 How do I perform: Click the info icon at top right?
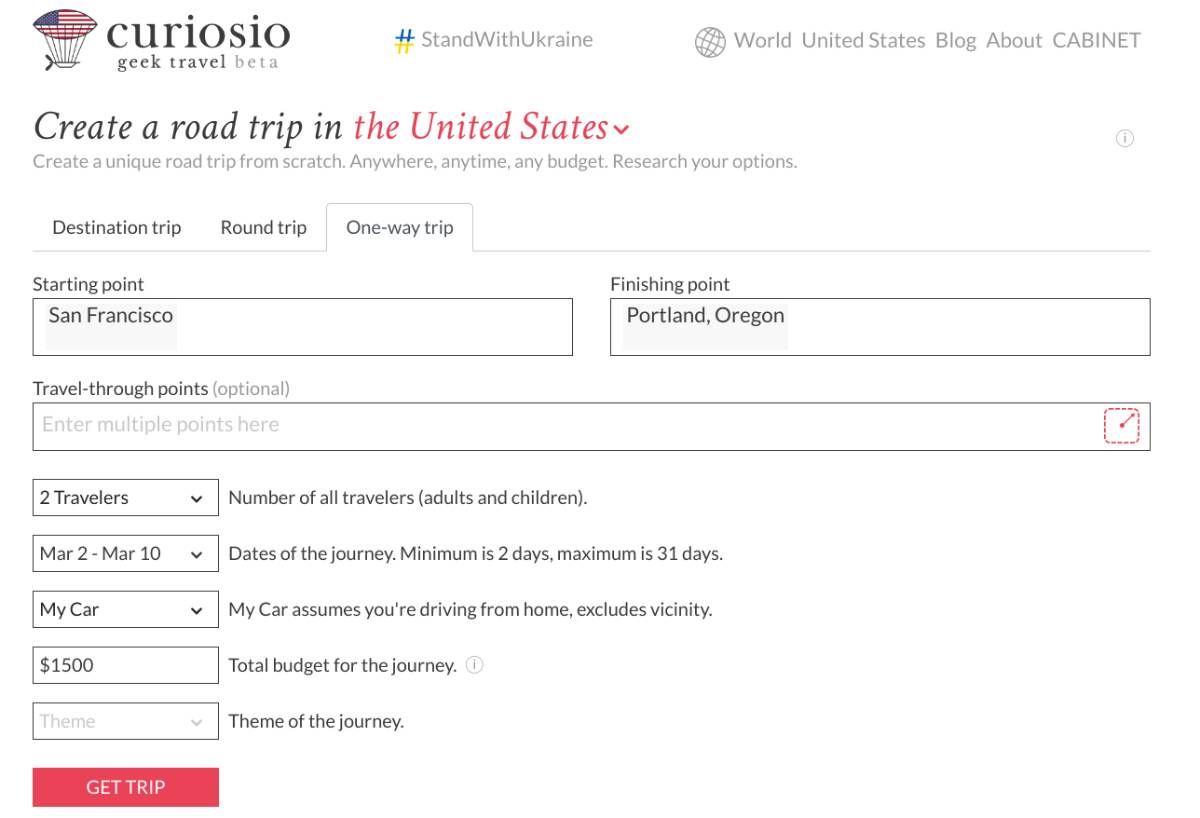(1124, 139)
